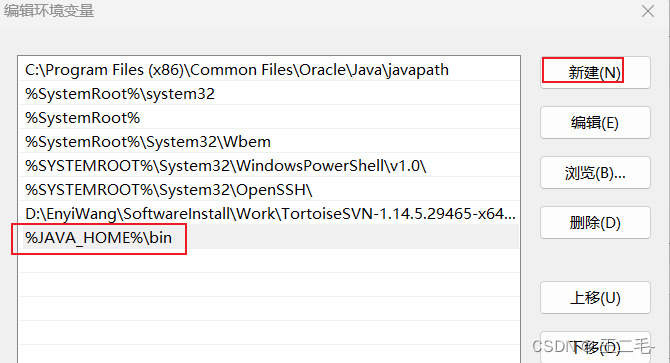Select the plain %SystemRoot% entry
Screen dimensions: 670x363
tap(269, 117)
